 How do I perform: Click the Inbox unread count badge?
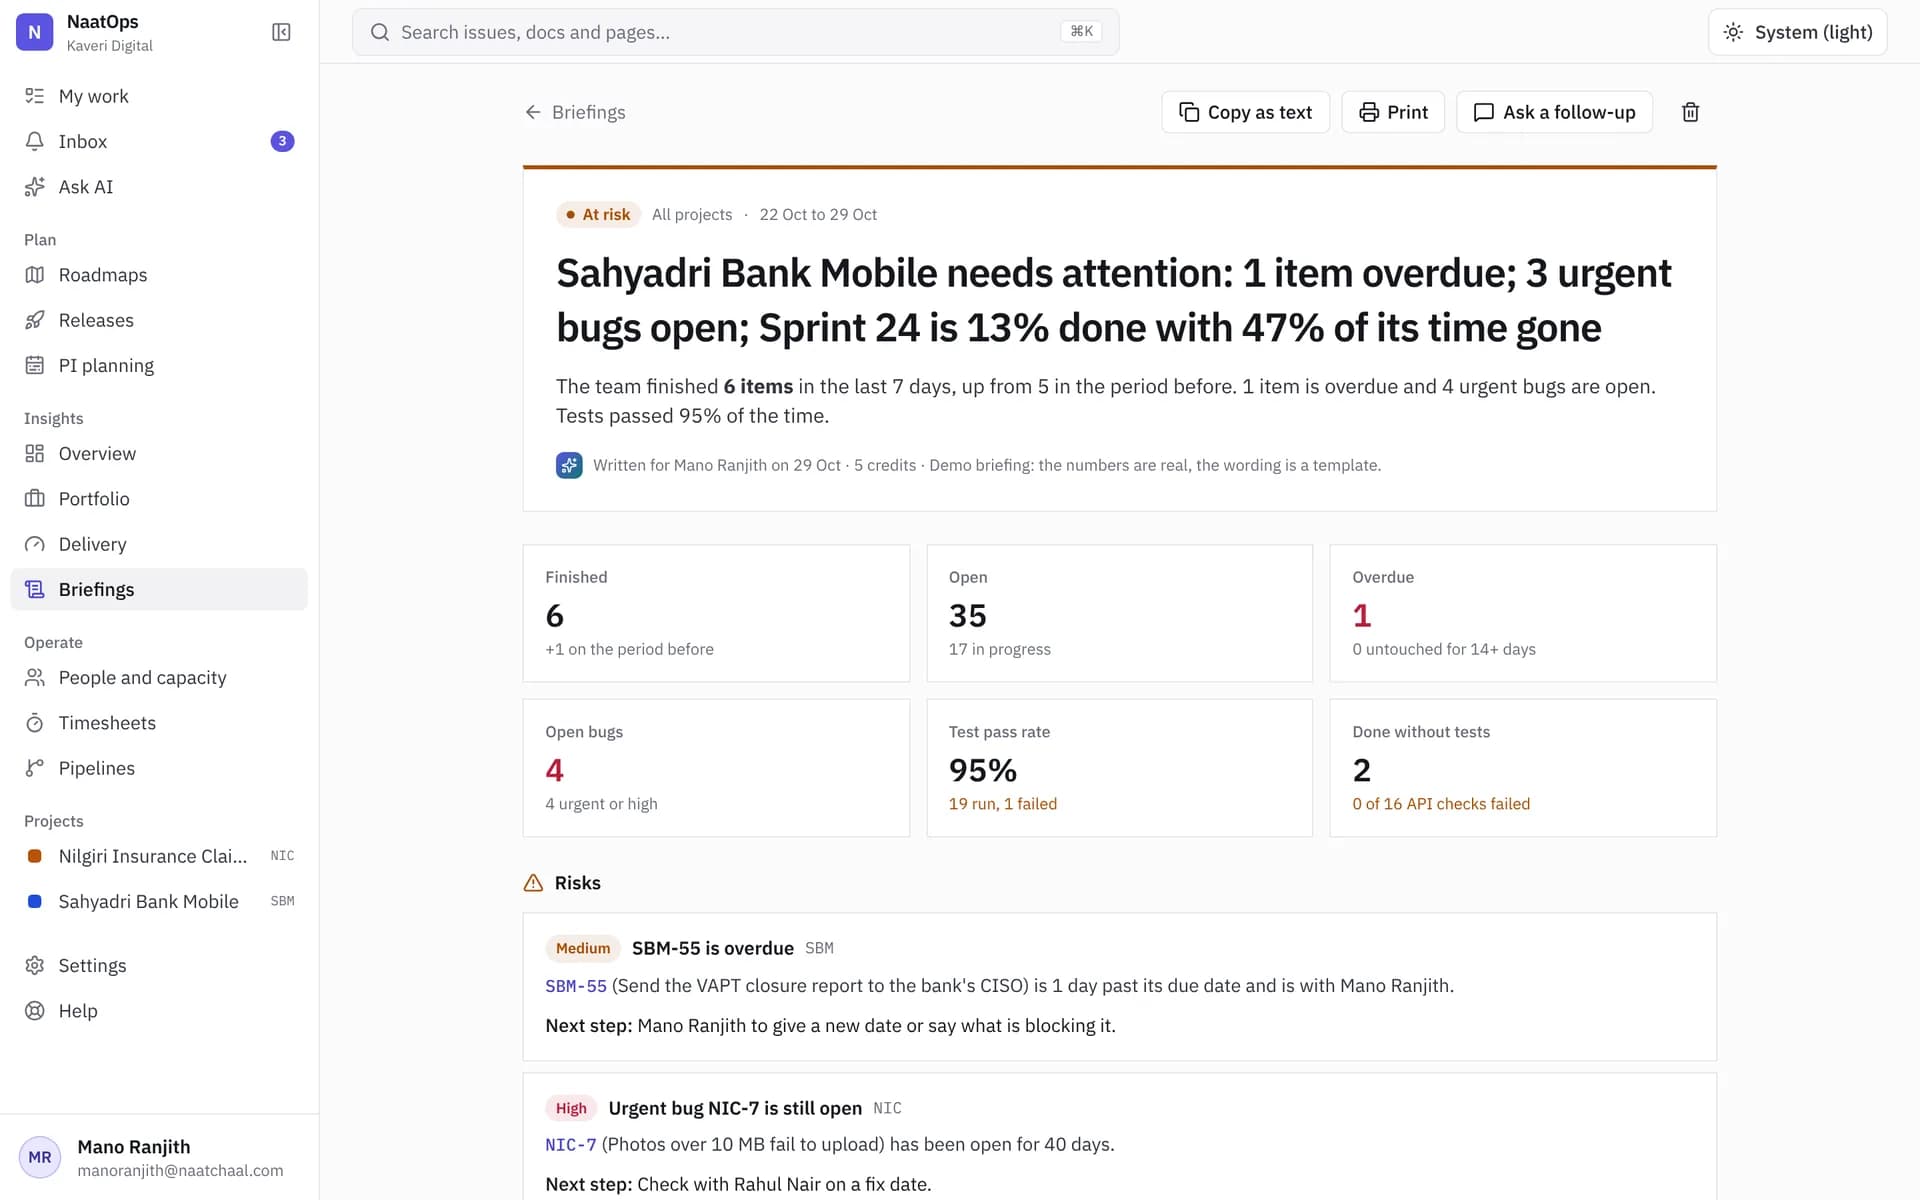(x=282, y=141)
